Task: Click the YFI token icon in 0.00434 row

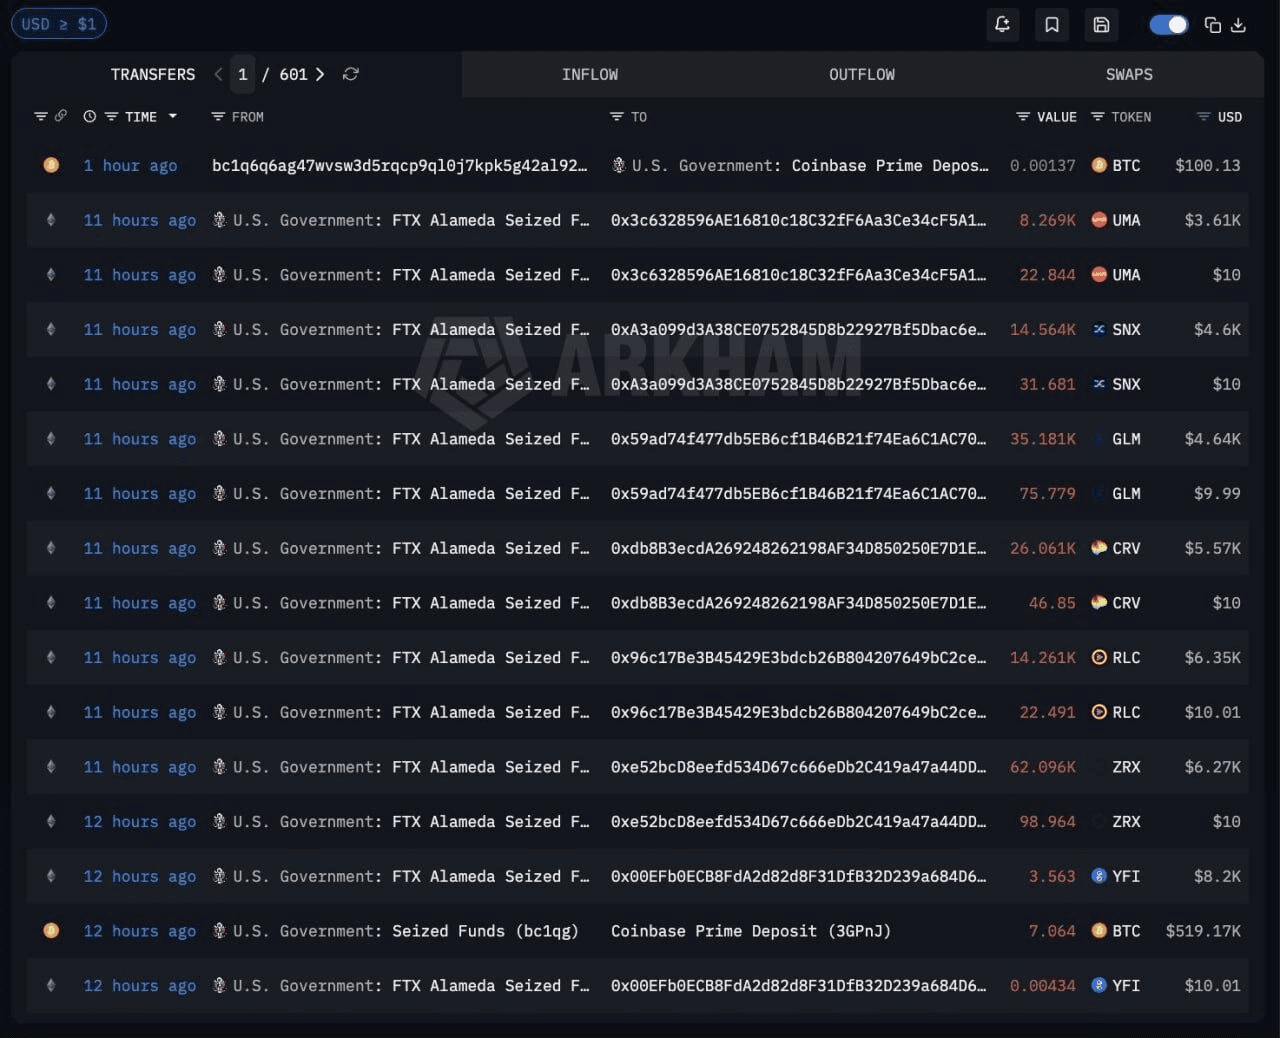Action: click(1099, 985)
